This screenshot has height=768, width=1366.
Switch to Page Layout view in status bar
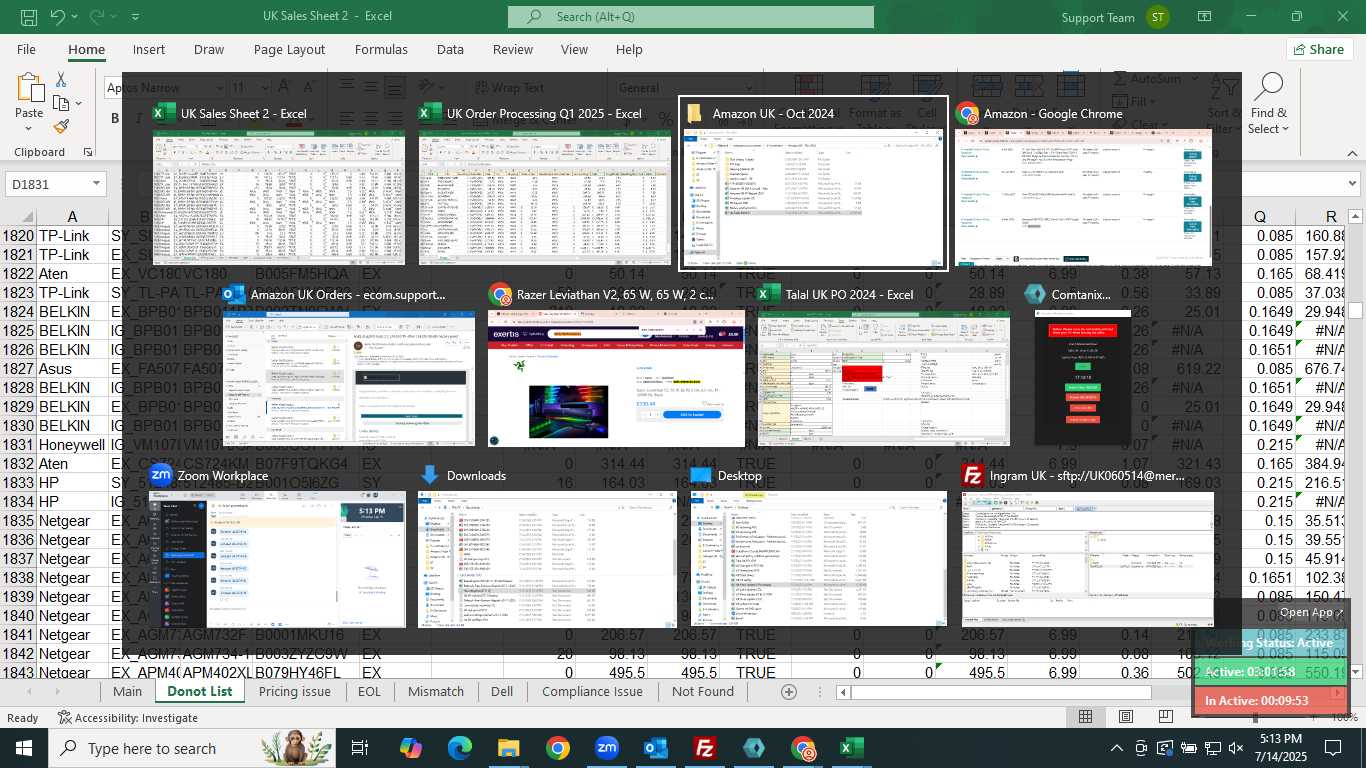1126,717
